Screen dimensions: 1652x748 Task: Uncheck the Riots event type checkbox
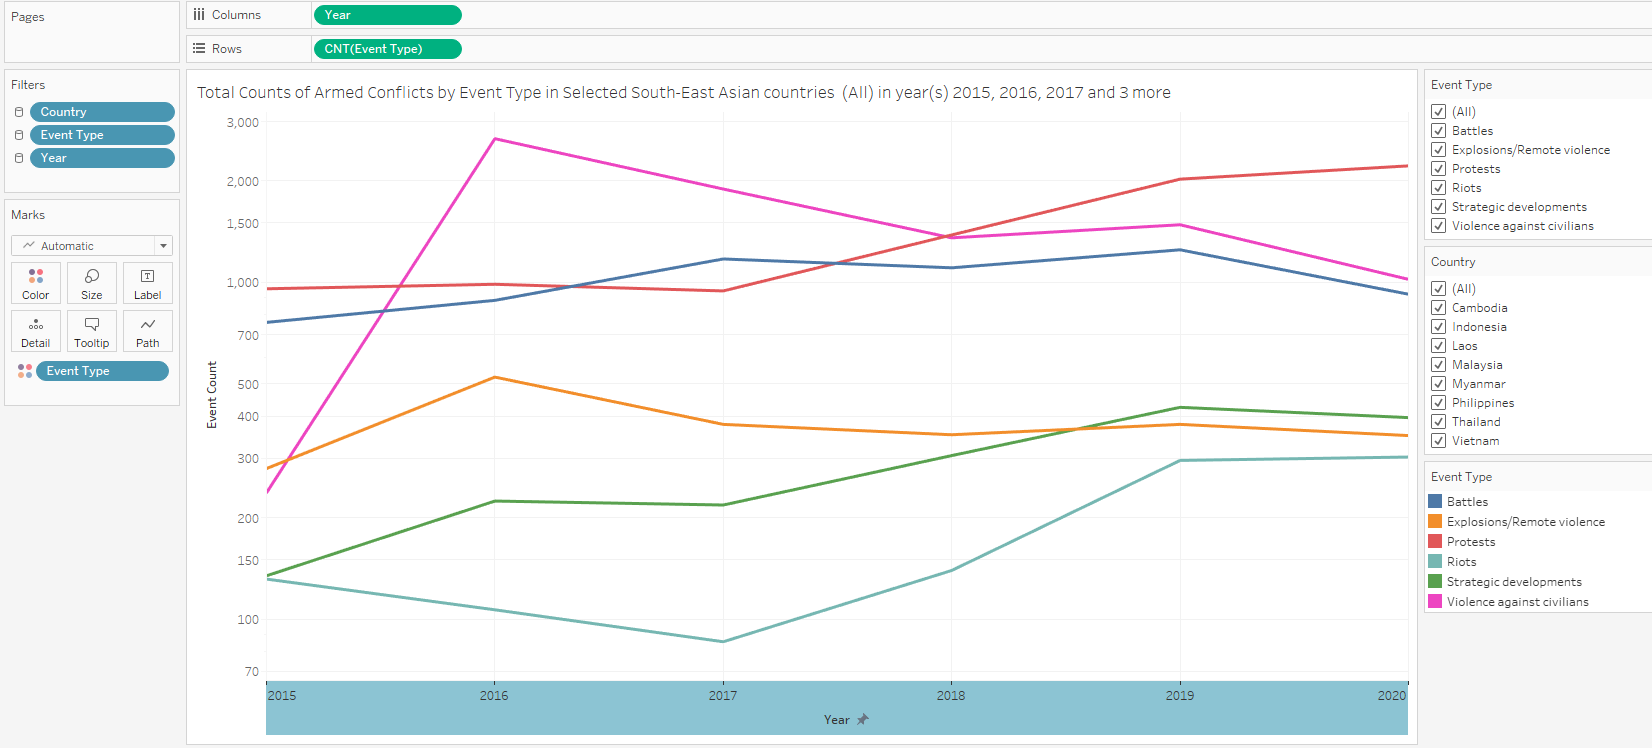point(1438,188)
